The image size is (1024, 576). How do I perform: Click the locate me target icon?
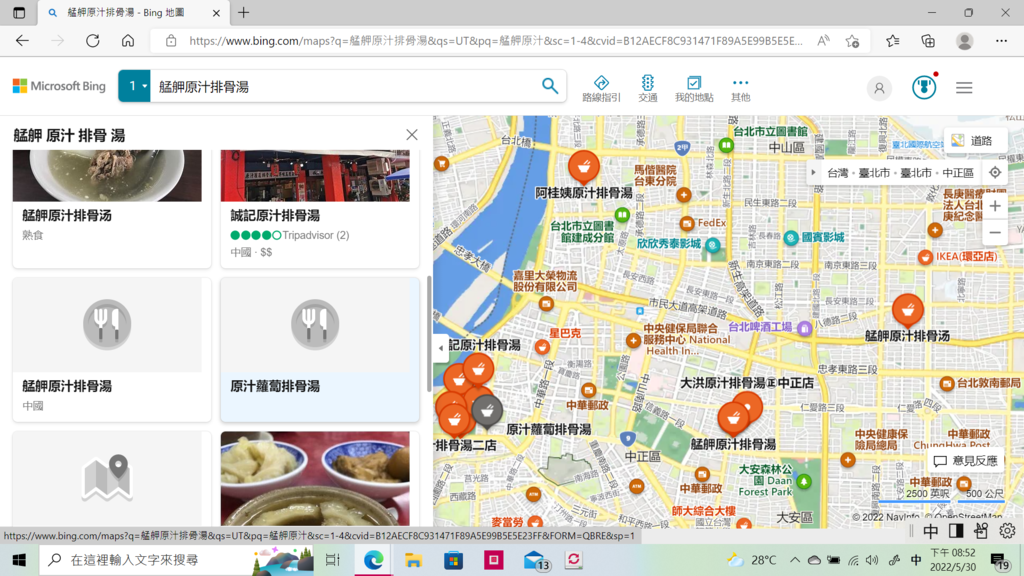tap(995, 172)
